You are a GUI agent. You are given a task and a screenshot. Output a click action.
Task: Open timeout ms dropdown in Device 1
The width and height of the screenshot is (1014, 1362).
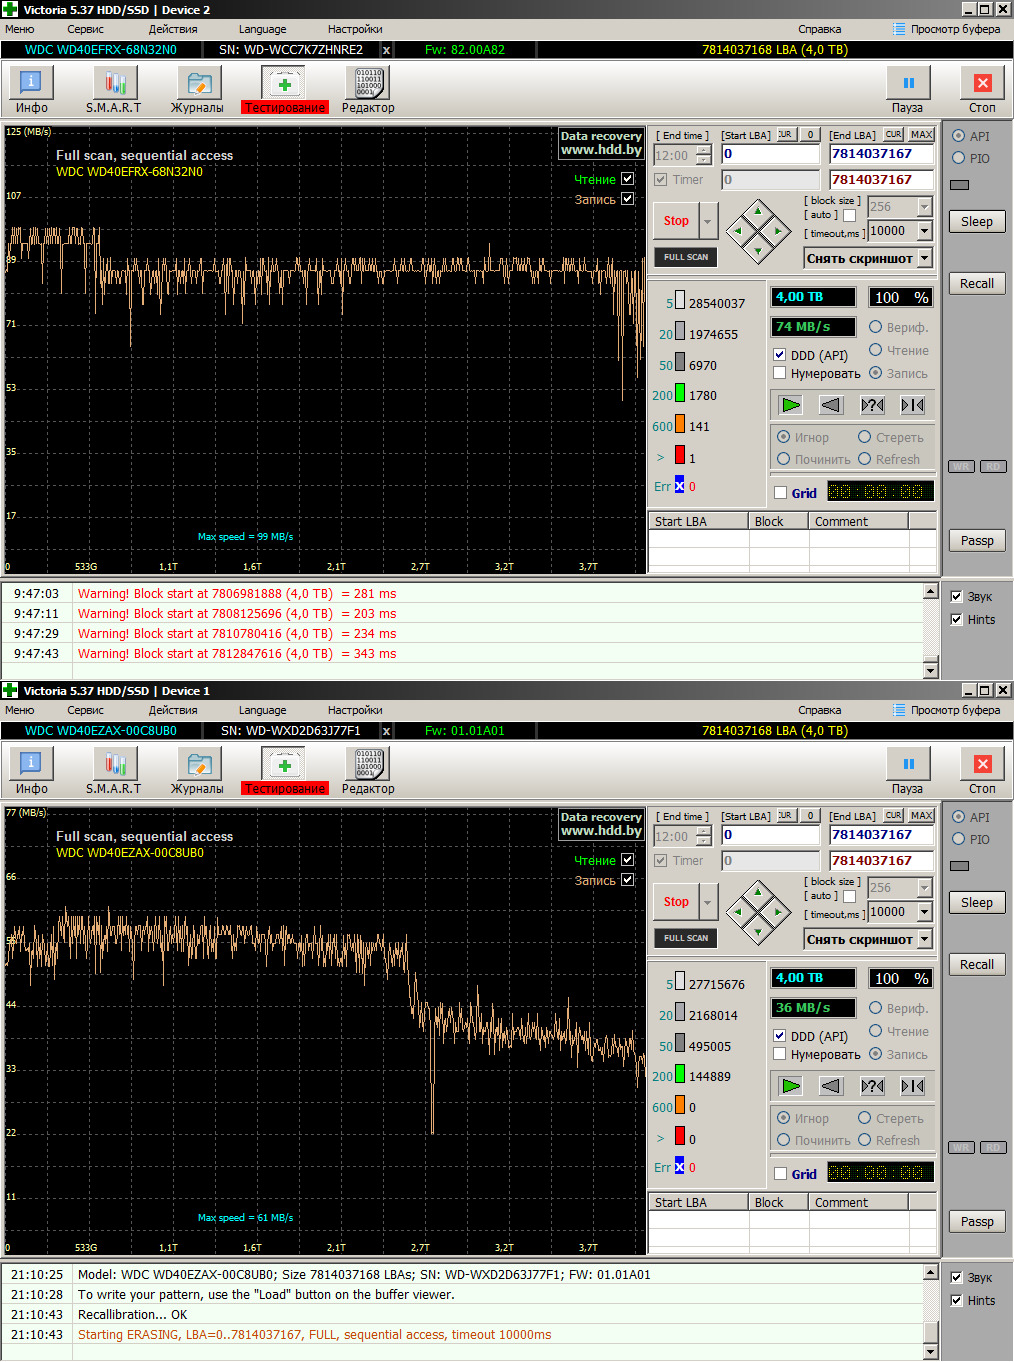tap(925, 912)
